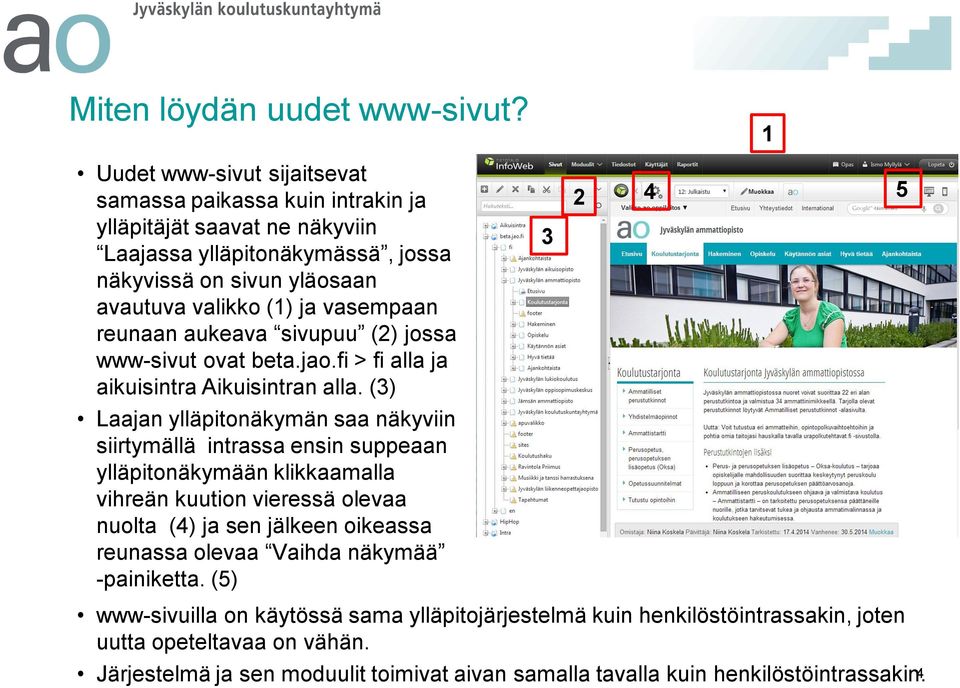The height and width of the screenshot is (688, 960).
Task: Click the folder icon beside Ravintola Priimus
Action: click(x=514, y=467)
